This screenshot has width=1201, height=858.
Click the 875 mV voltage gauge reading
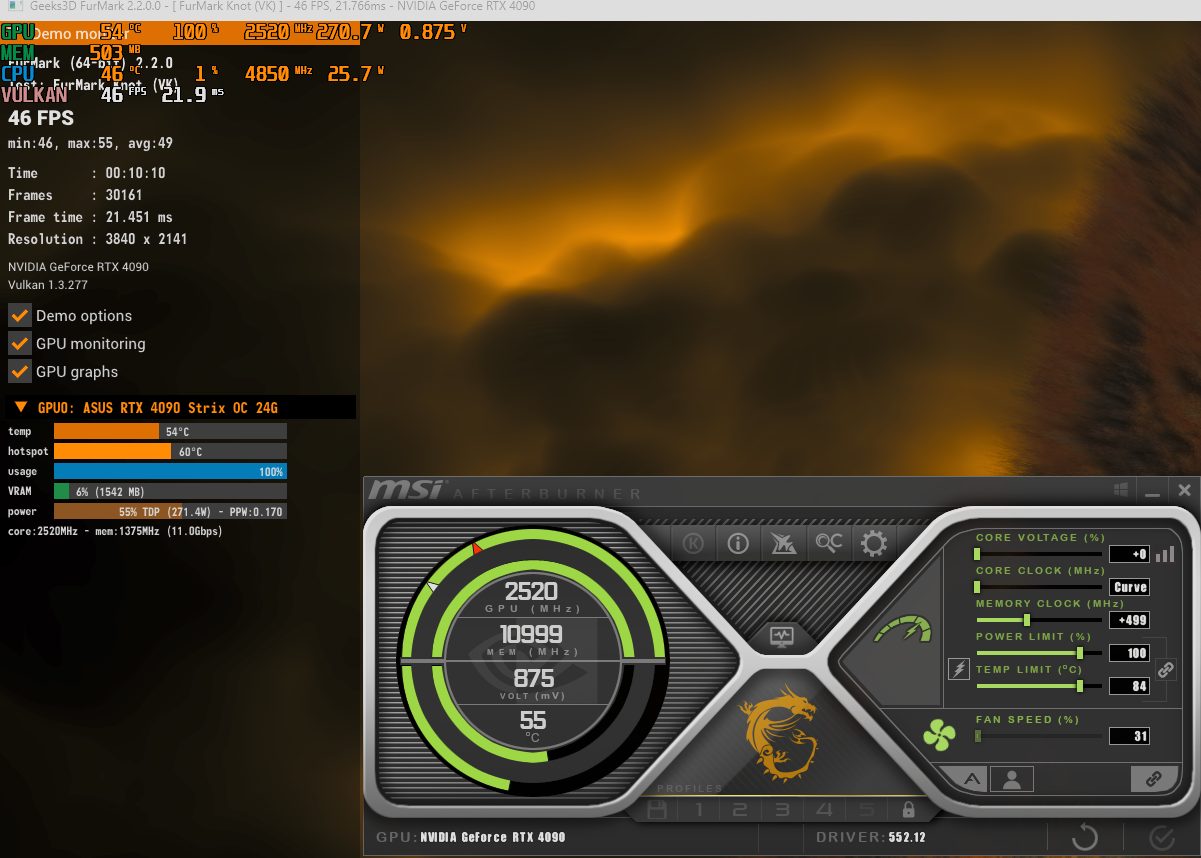[x=532, y=677]
